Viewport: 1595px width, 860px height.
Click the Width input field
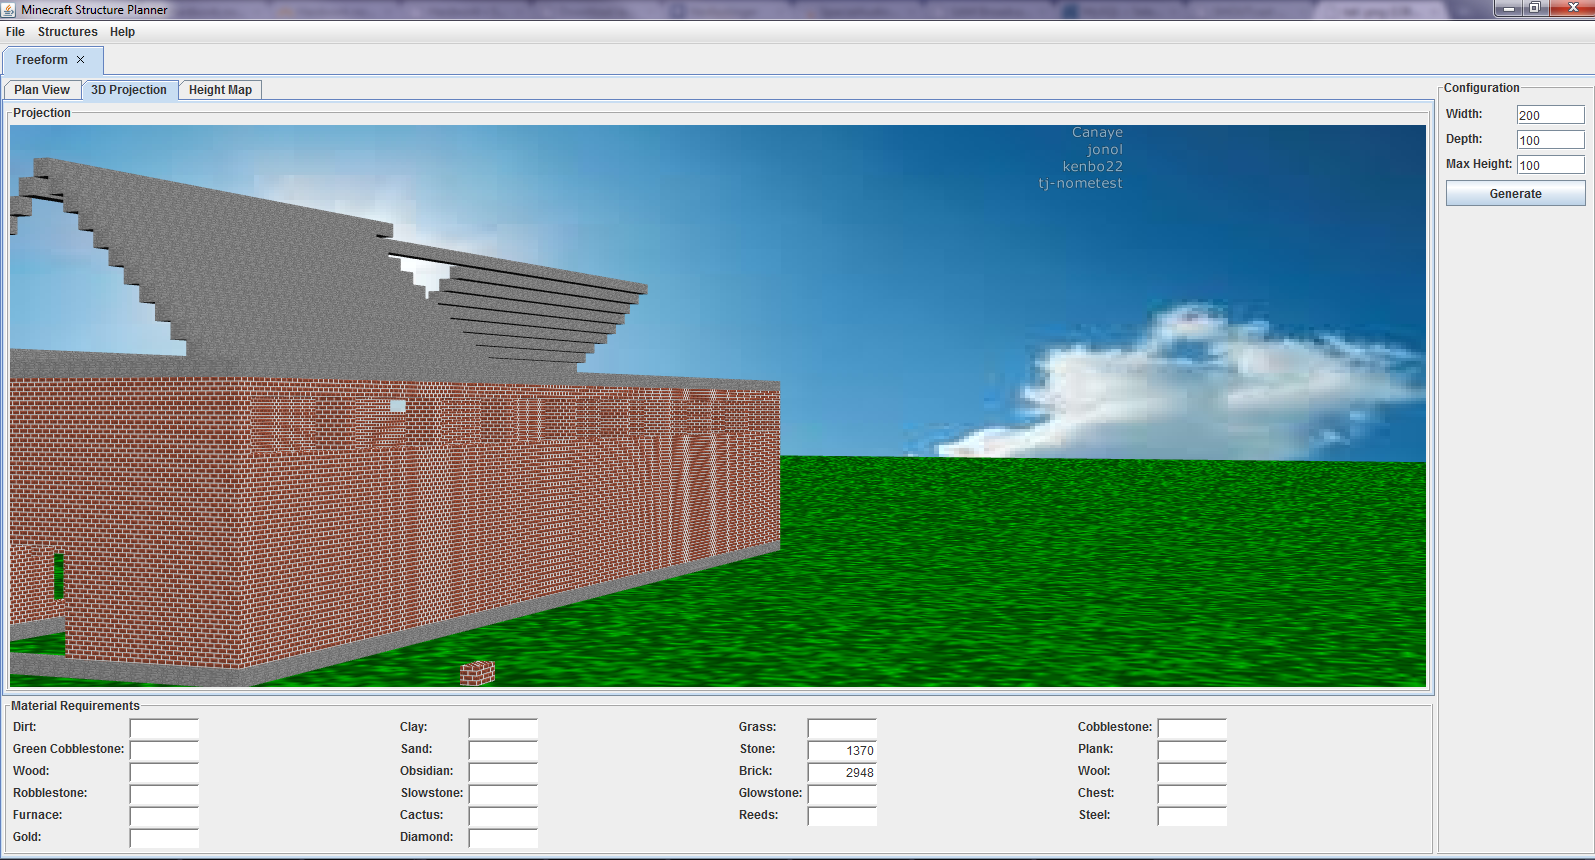[1550, 115]
